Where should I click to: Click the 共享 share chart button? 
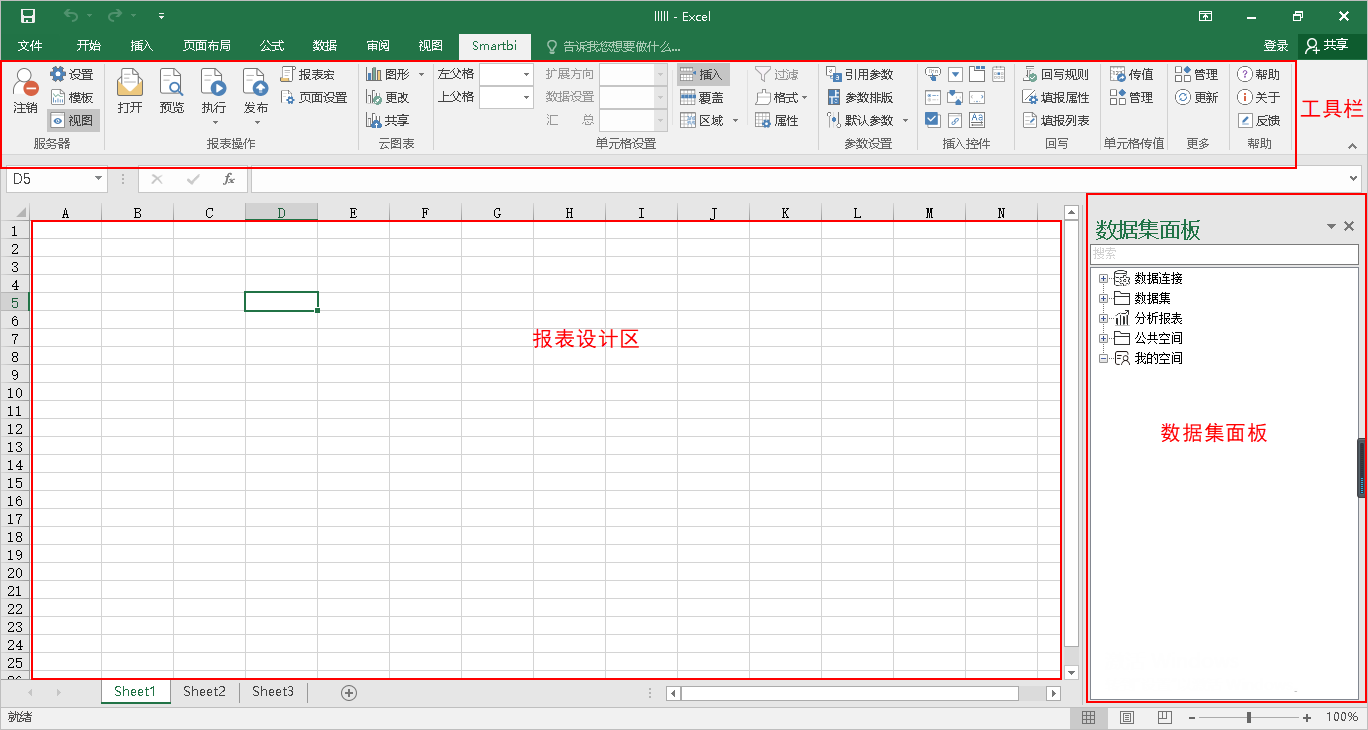point(388,120)
